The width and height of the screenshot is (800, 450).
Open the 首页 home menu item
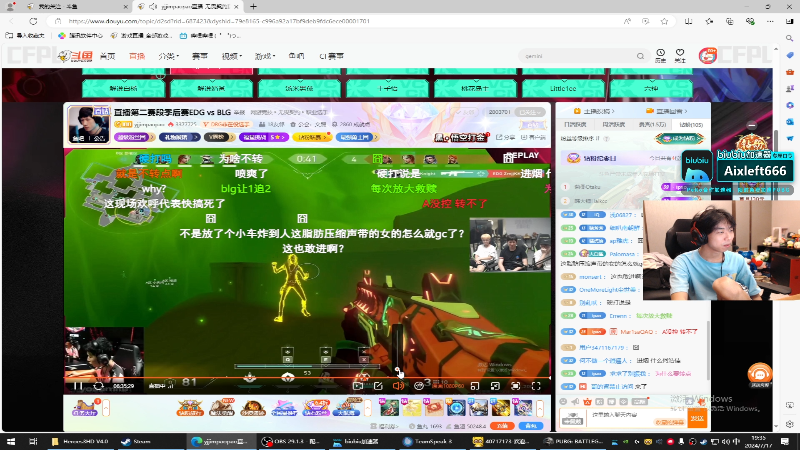(107, 56)
